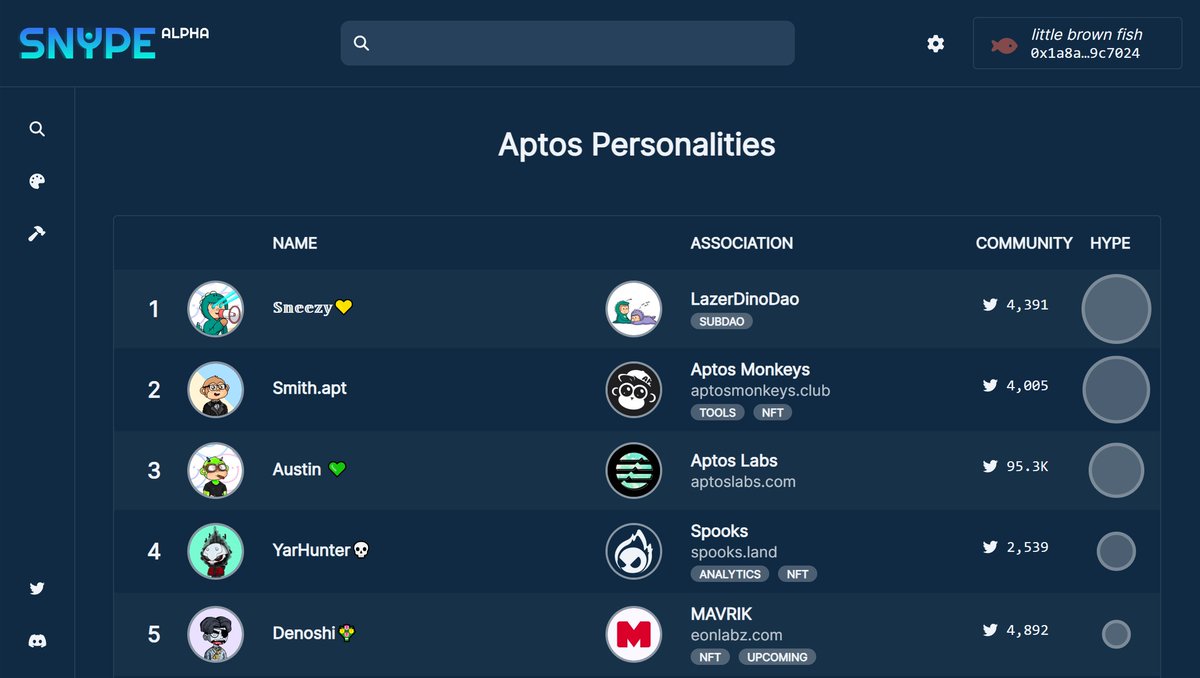Select the TOOLS tag under Aptos Monkeys
1200x678 pixels.
[x=718, y=412]
